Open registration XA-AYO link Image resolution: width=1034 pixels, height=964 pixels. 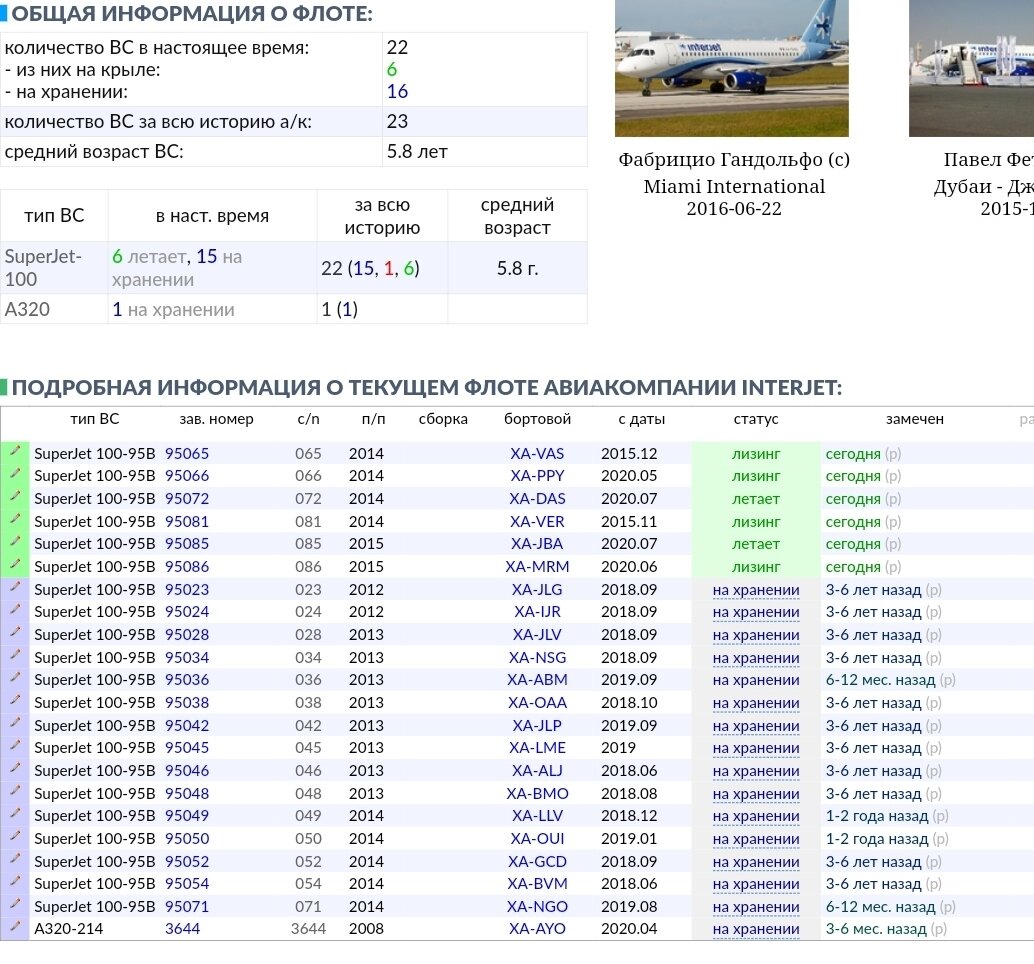(537, 928)
